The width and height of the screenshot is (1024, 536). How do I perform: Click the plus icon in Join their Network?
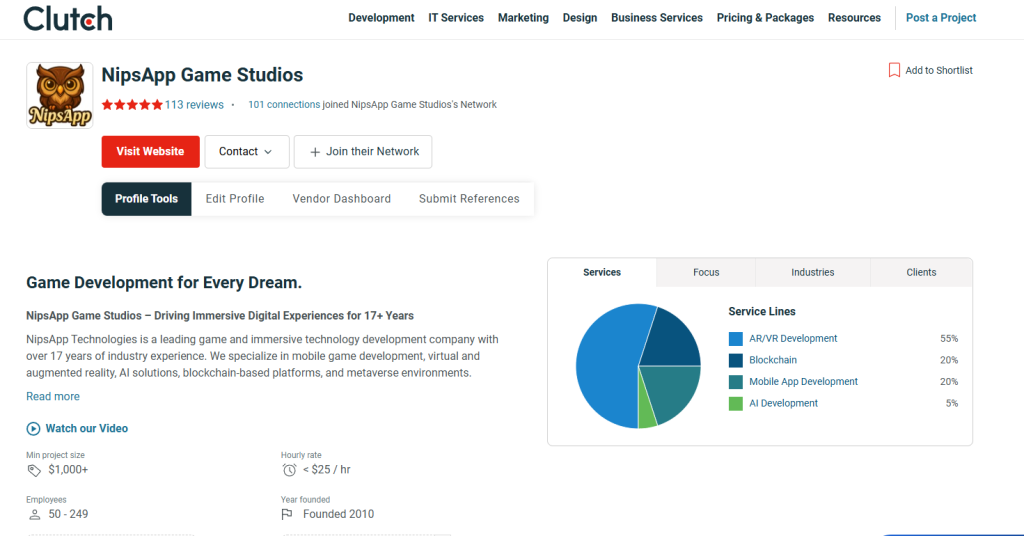coord(315,152)
